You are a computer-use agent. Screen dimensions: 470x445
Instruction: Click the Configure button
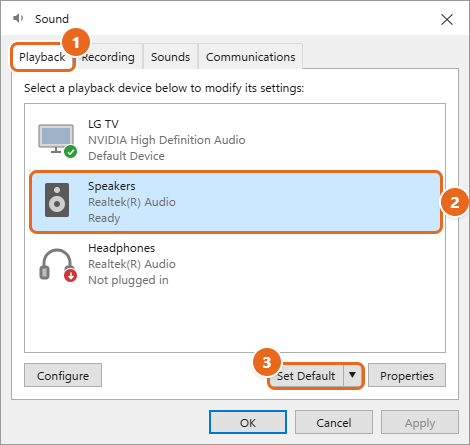coord(63,375)
